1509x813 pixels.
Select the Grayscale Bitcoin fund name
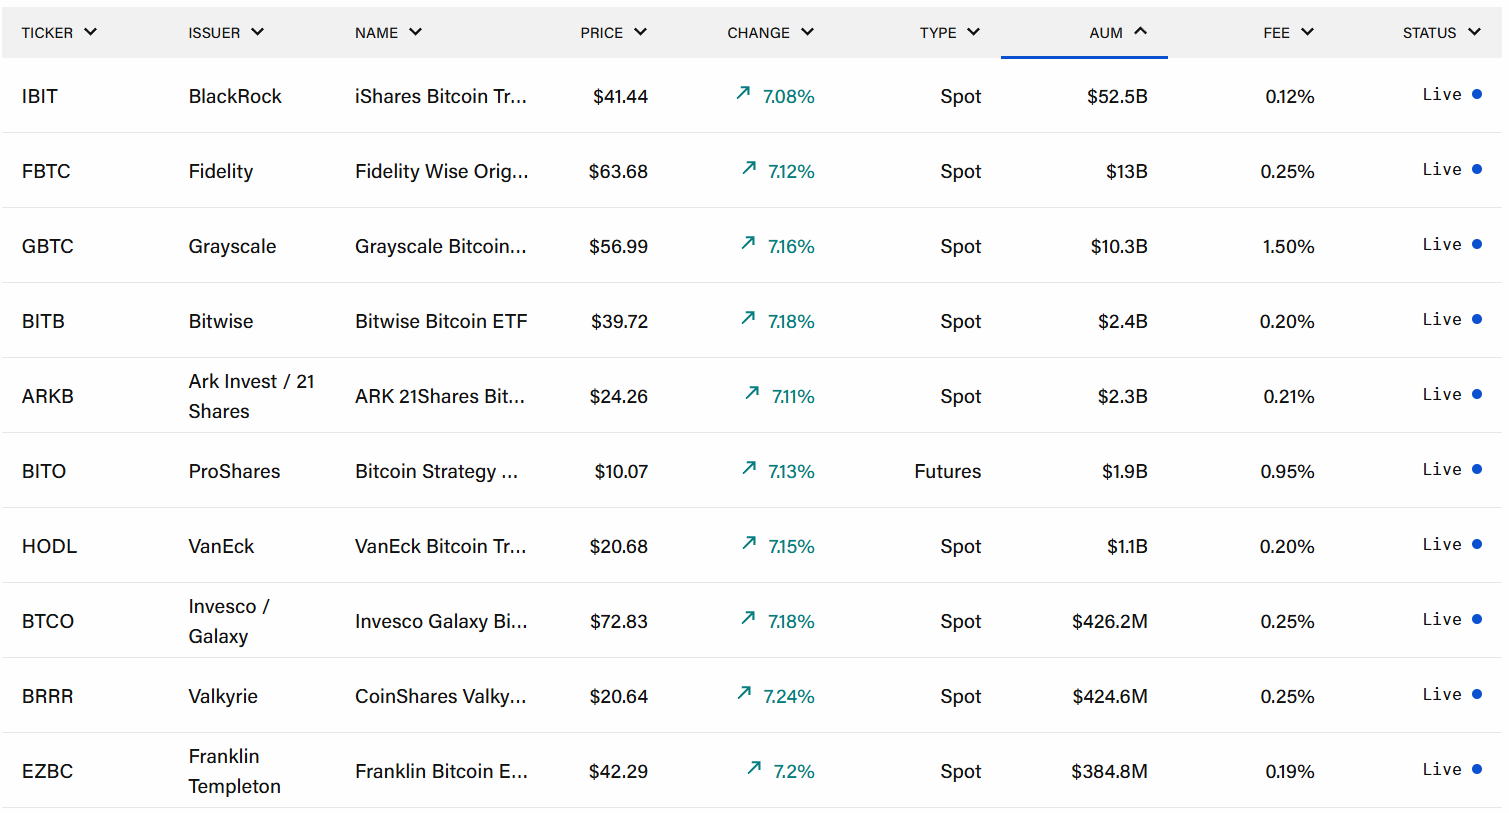[x=440, y=246]
